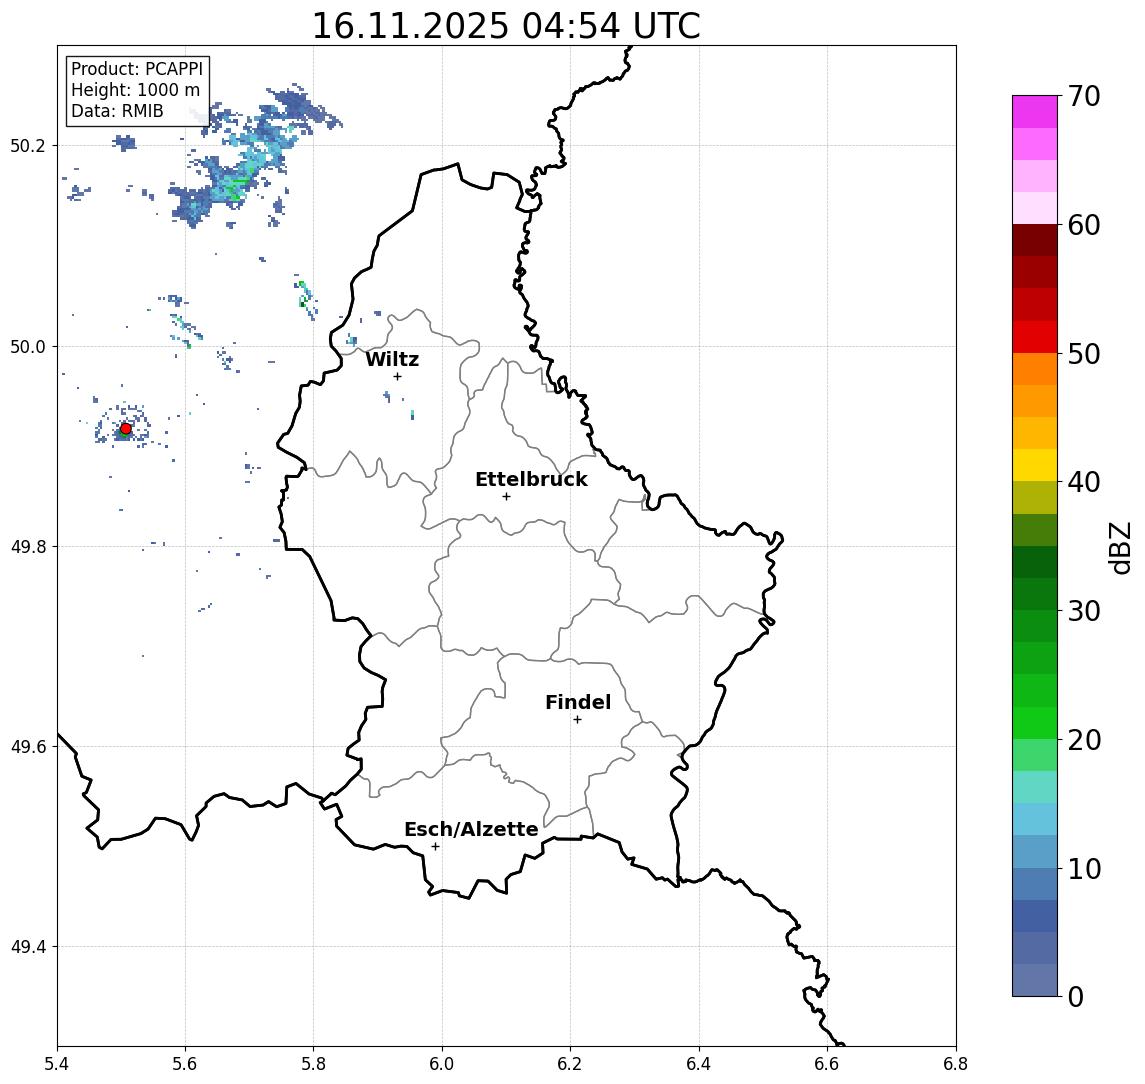Click the red dot radar marker
Image resolution: width=1145 pixels, height=1084 pixels.
tap(126, 429)
